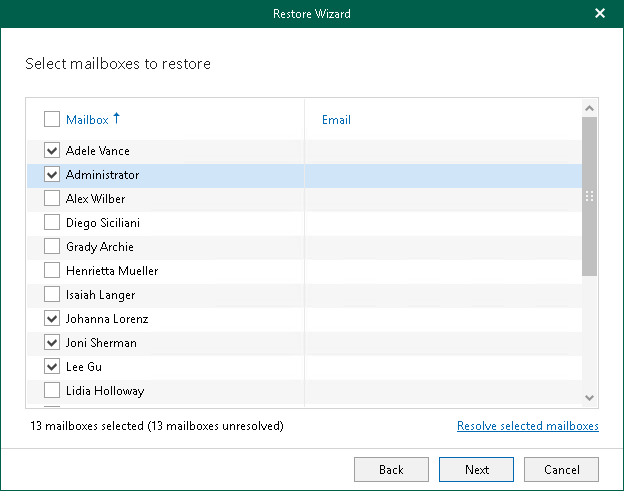Click the sort ascending arrow beside Mailbox
624x491 pixels.
pos(117,119)
